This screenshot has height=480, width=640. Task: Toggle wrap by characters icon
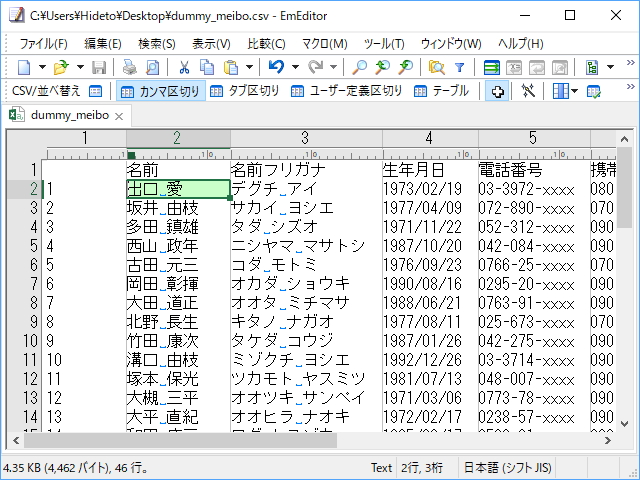pos(514,67)
